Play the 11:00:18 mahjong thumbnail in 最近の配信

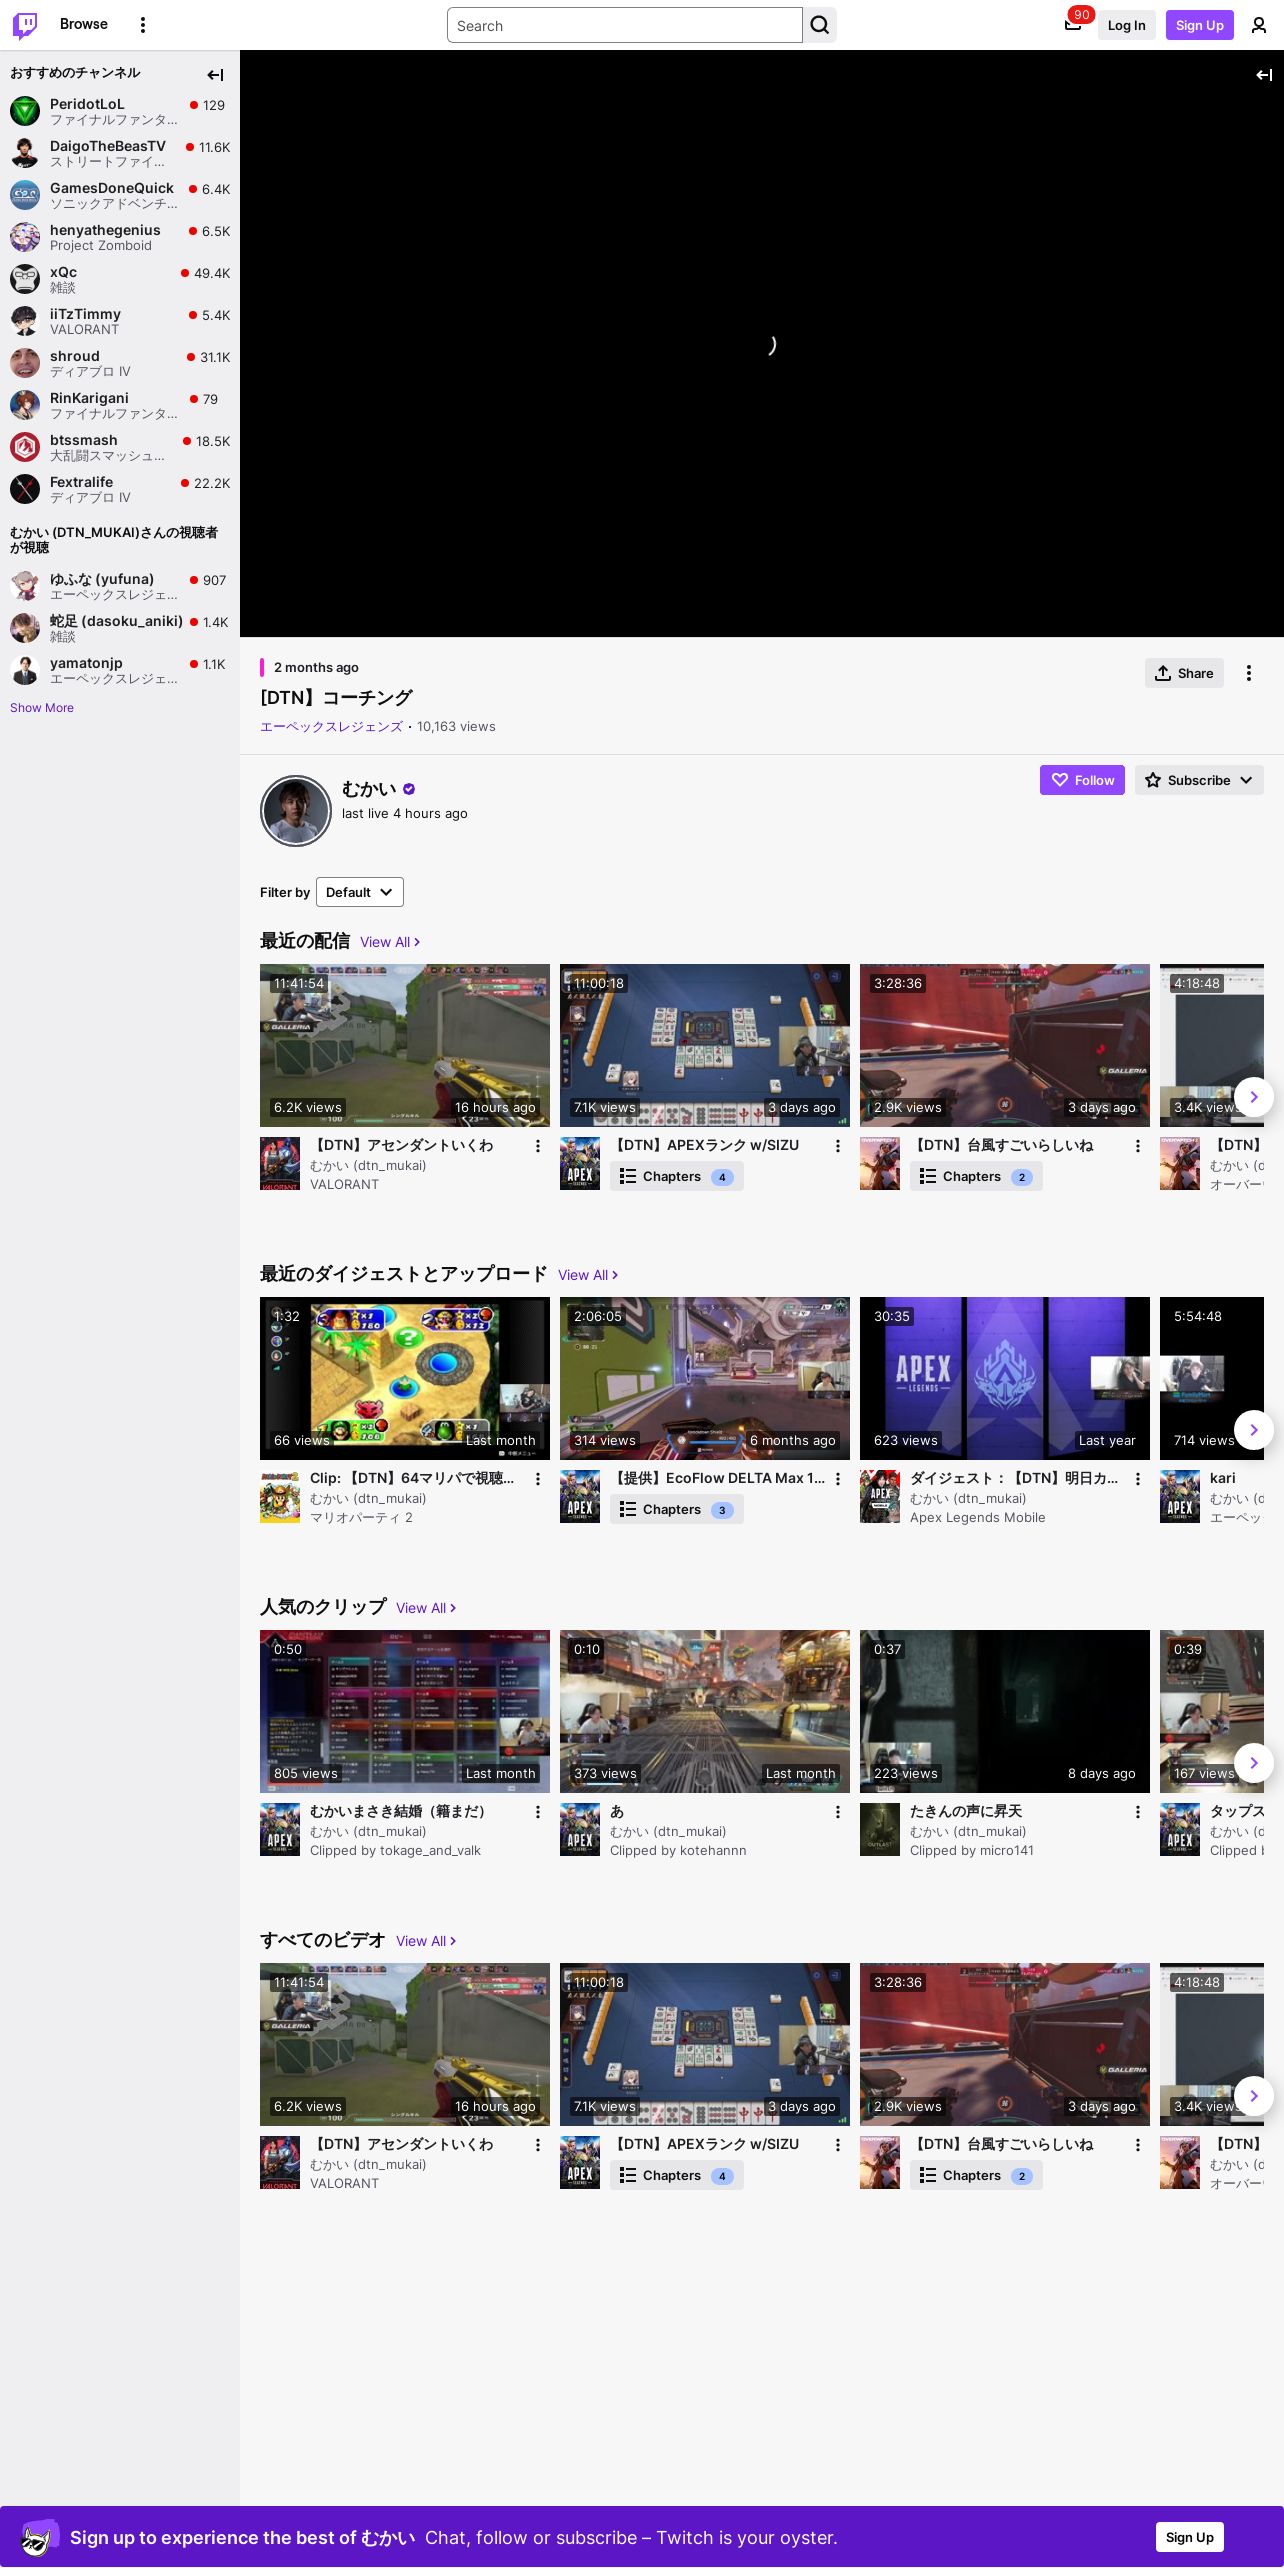click(x=705, y=1045)
